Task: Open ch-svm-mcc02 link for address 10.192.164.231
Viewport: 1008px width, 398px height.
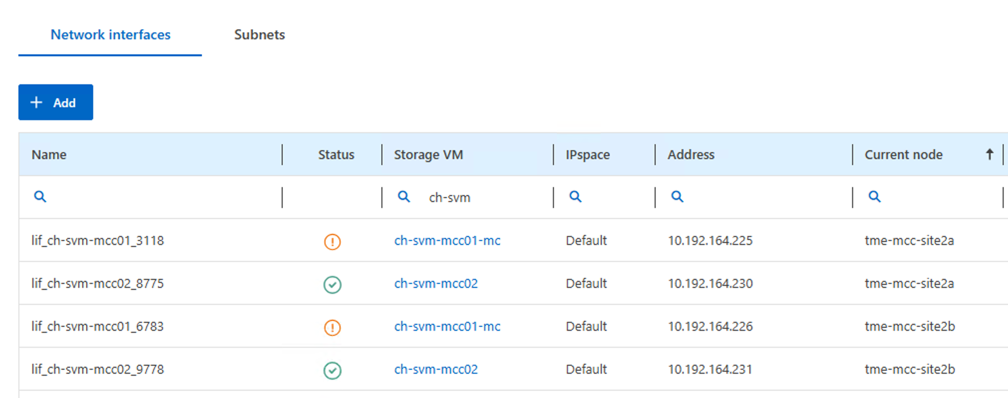Action: click(436, 370)
